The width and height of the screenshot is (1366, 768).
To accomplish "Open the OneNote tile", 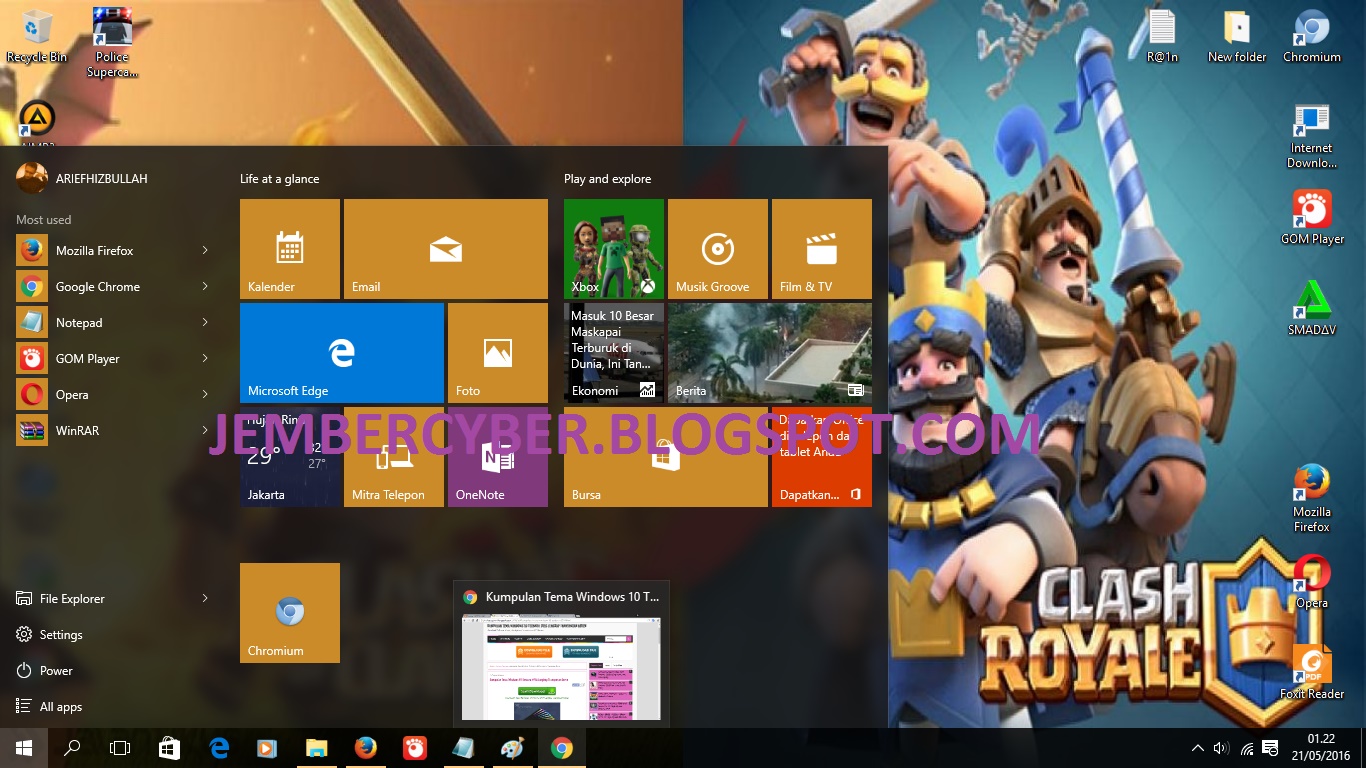I will point(498,457).
